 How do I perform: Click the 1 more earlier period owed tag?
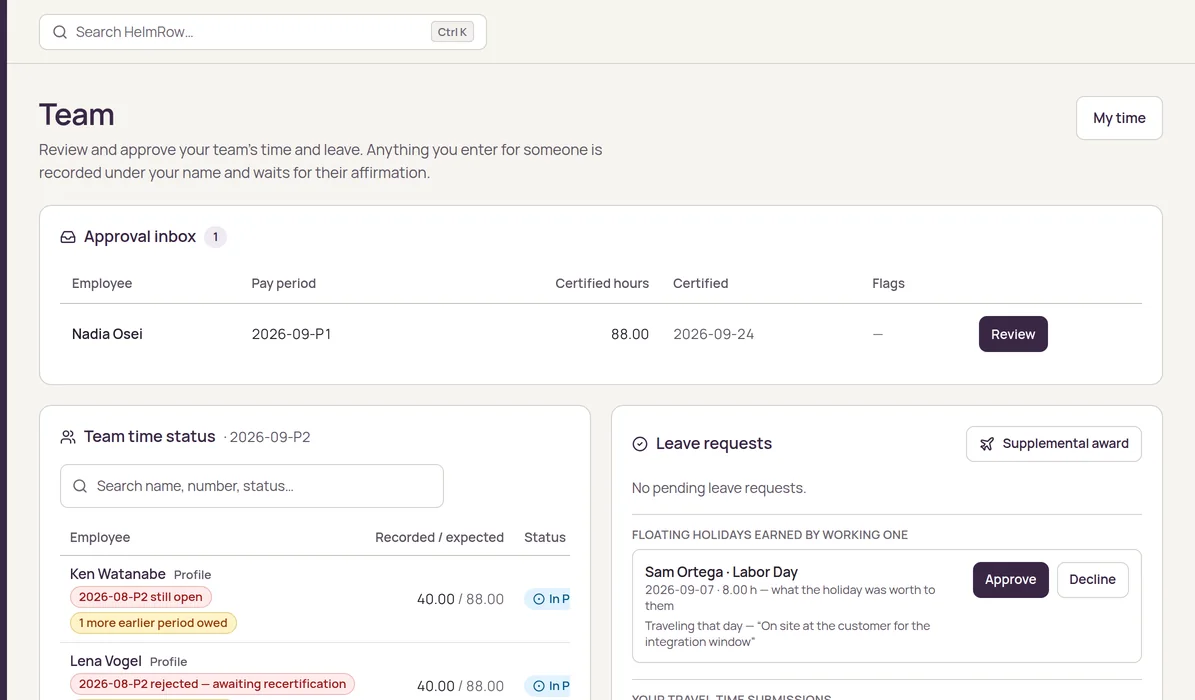153,623
